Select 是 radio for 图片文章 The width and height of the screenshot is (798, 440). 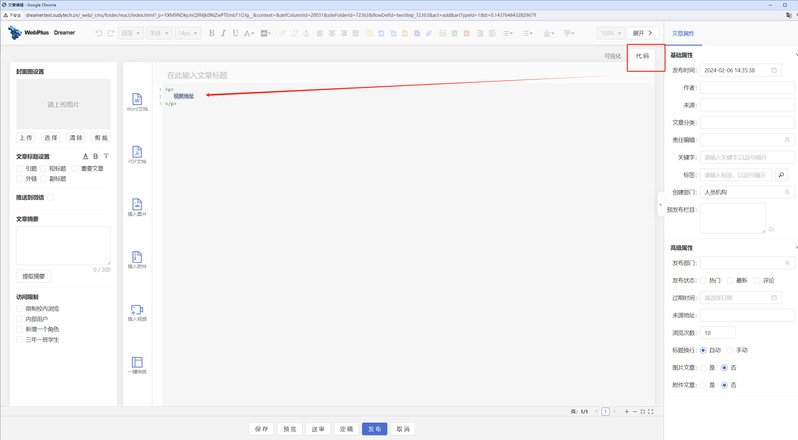point(703,368)
